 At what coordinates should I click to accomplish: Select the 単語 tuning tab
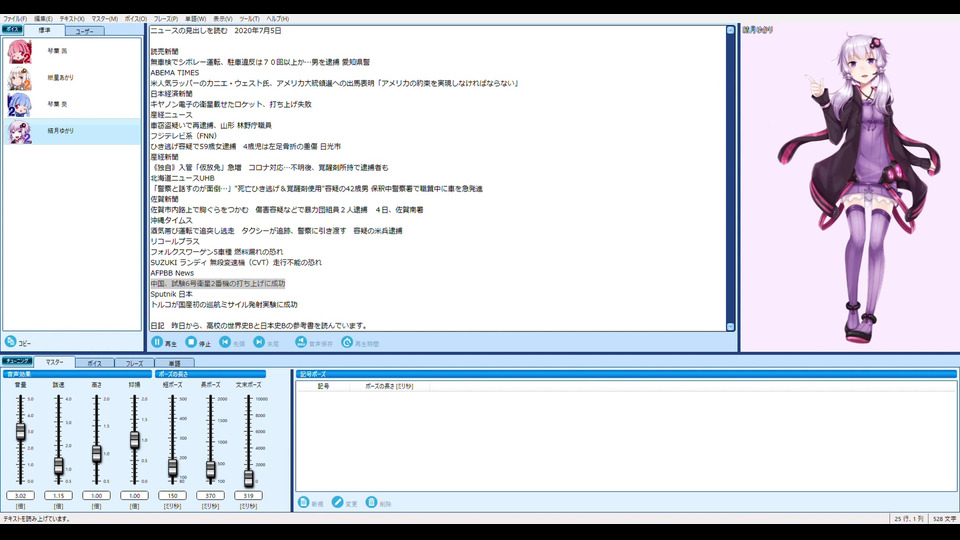click(174, 363)
